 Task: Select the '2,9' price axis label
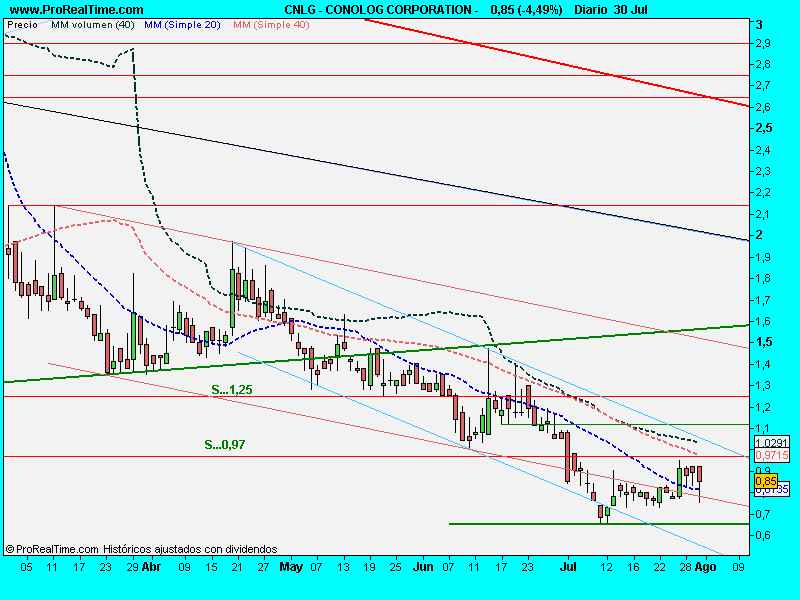(x=763, y=44)
